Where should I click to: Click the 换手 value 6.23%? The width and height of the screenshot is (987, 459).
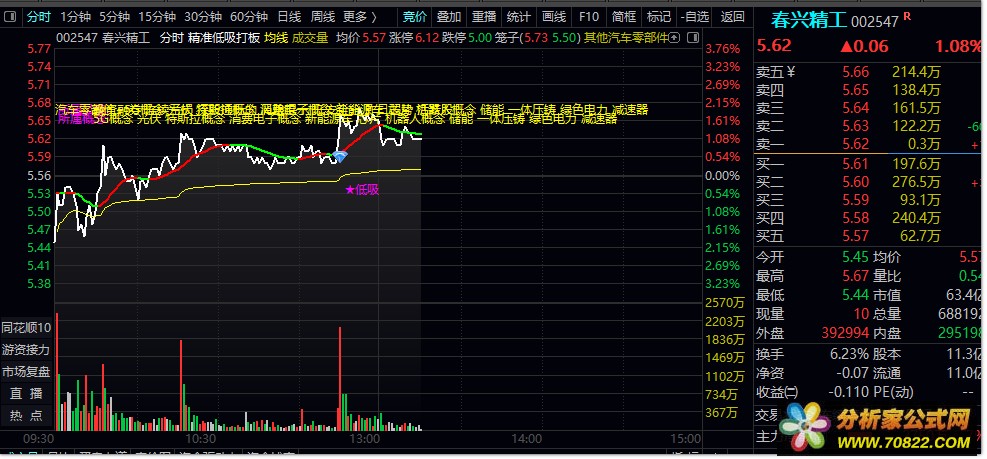click(x=849, y=354)
